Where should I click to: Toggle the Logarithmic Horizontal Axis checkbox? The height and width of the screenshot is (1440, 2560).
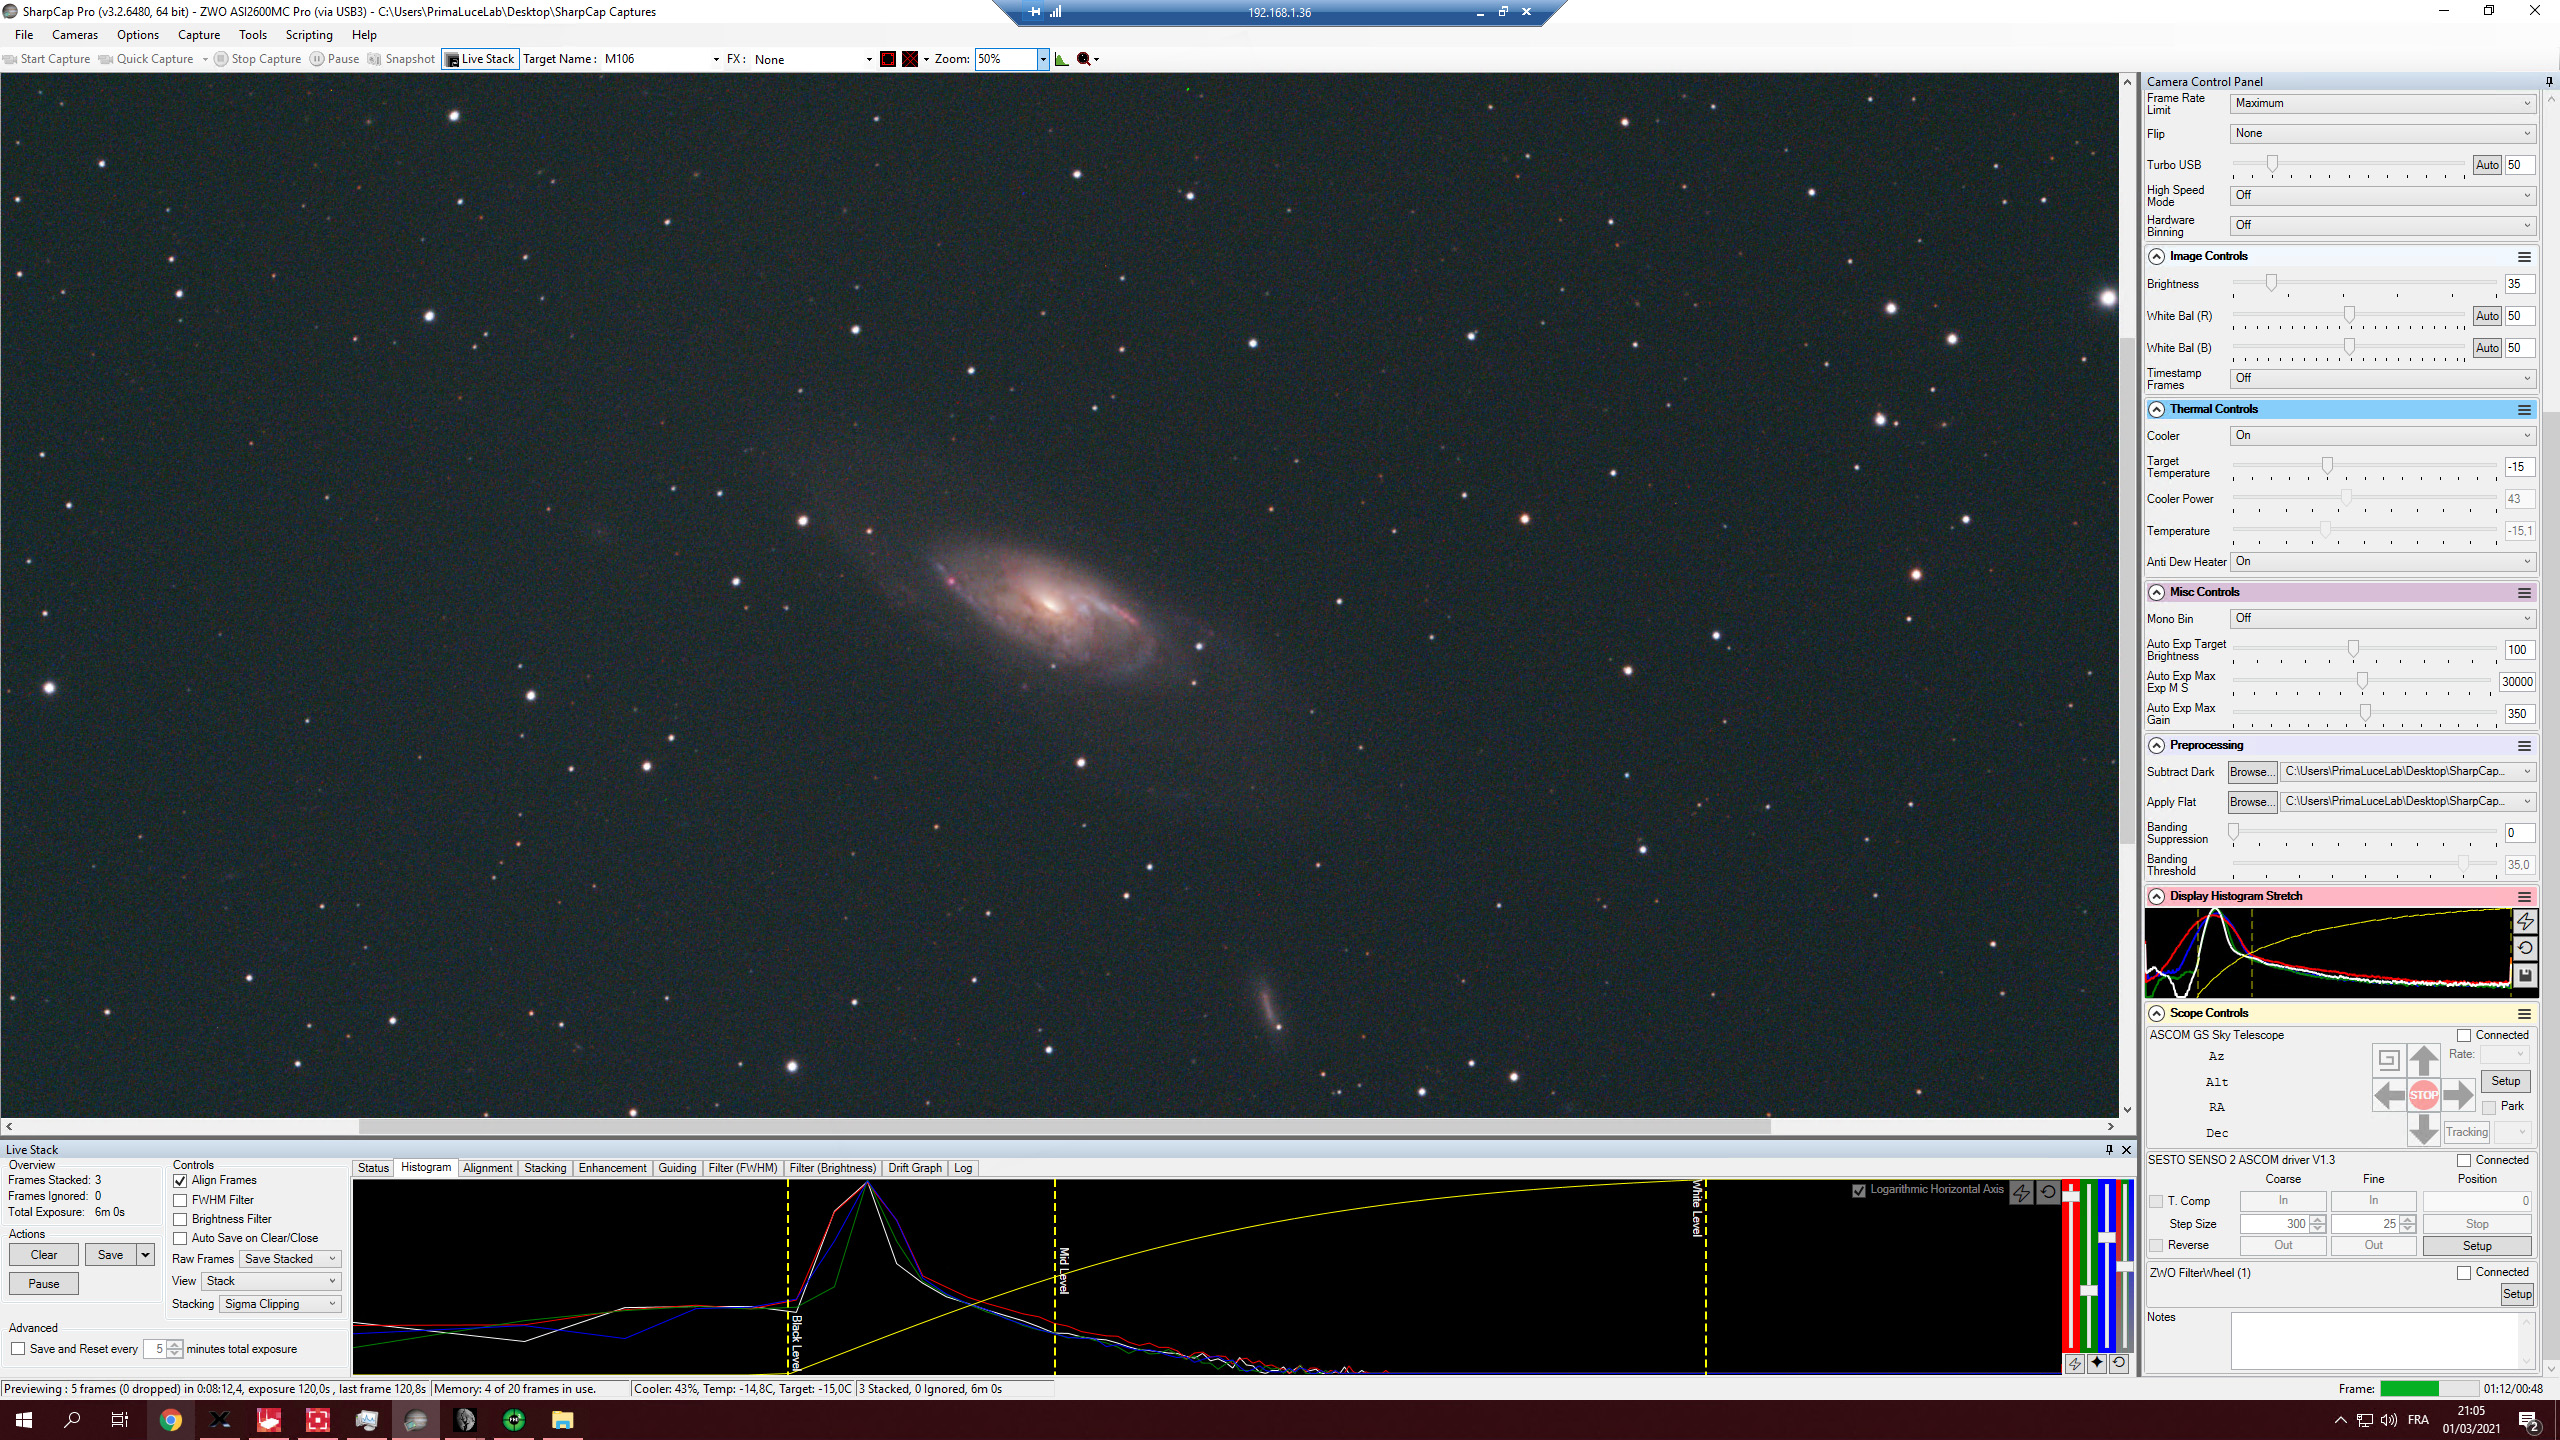[x=1859, y=1190]
